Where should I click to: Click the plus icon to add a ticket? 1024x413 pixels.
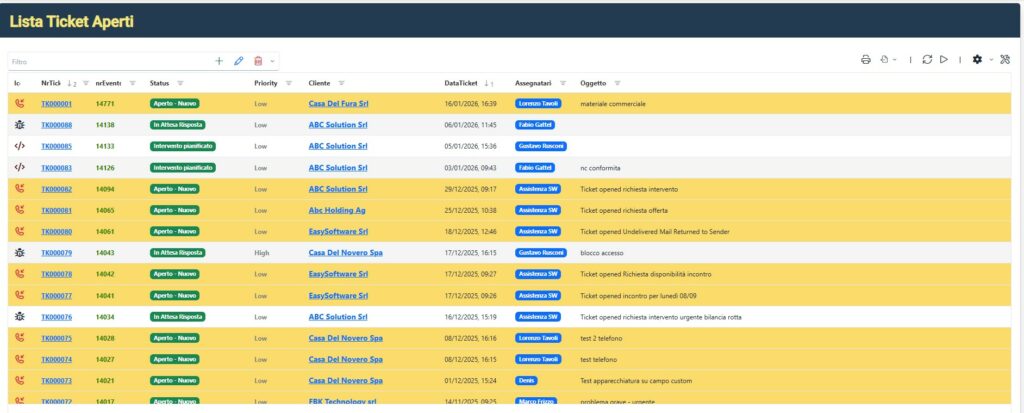click(219, 61)
